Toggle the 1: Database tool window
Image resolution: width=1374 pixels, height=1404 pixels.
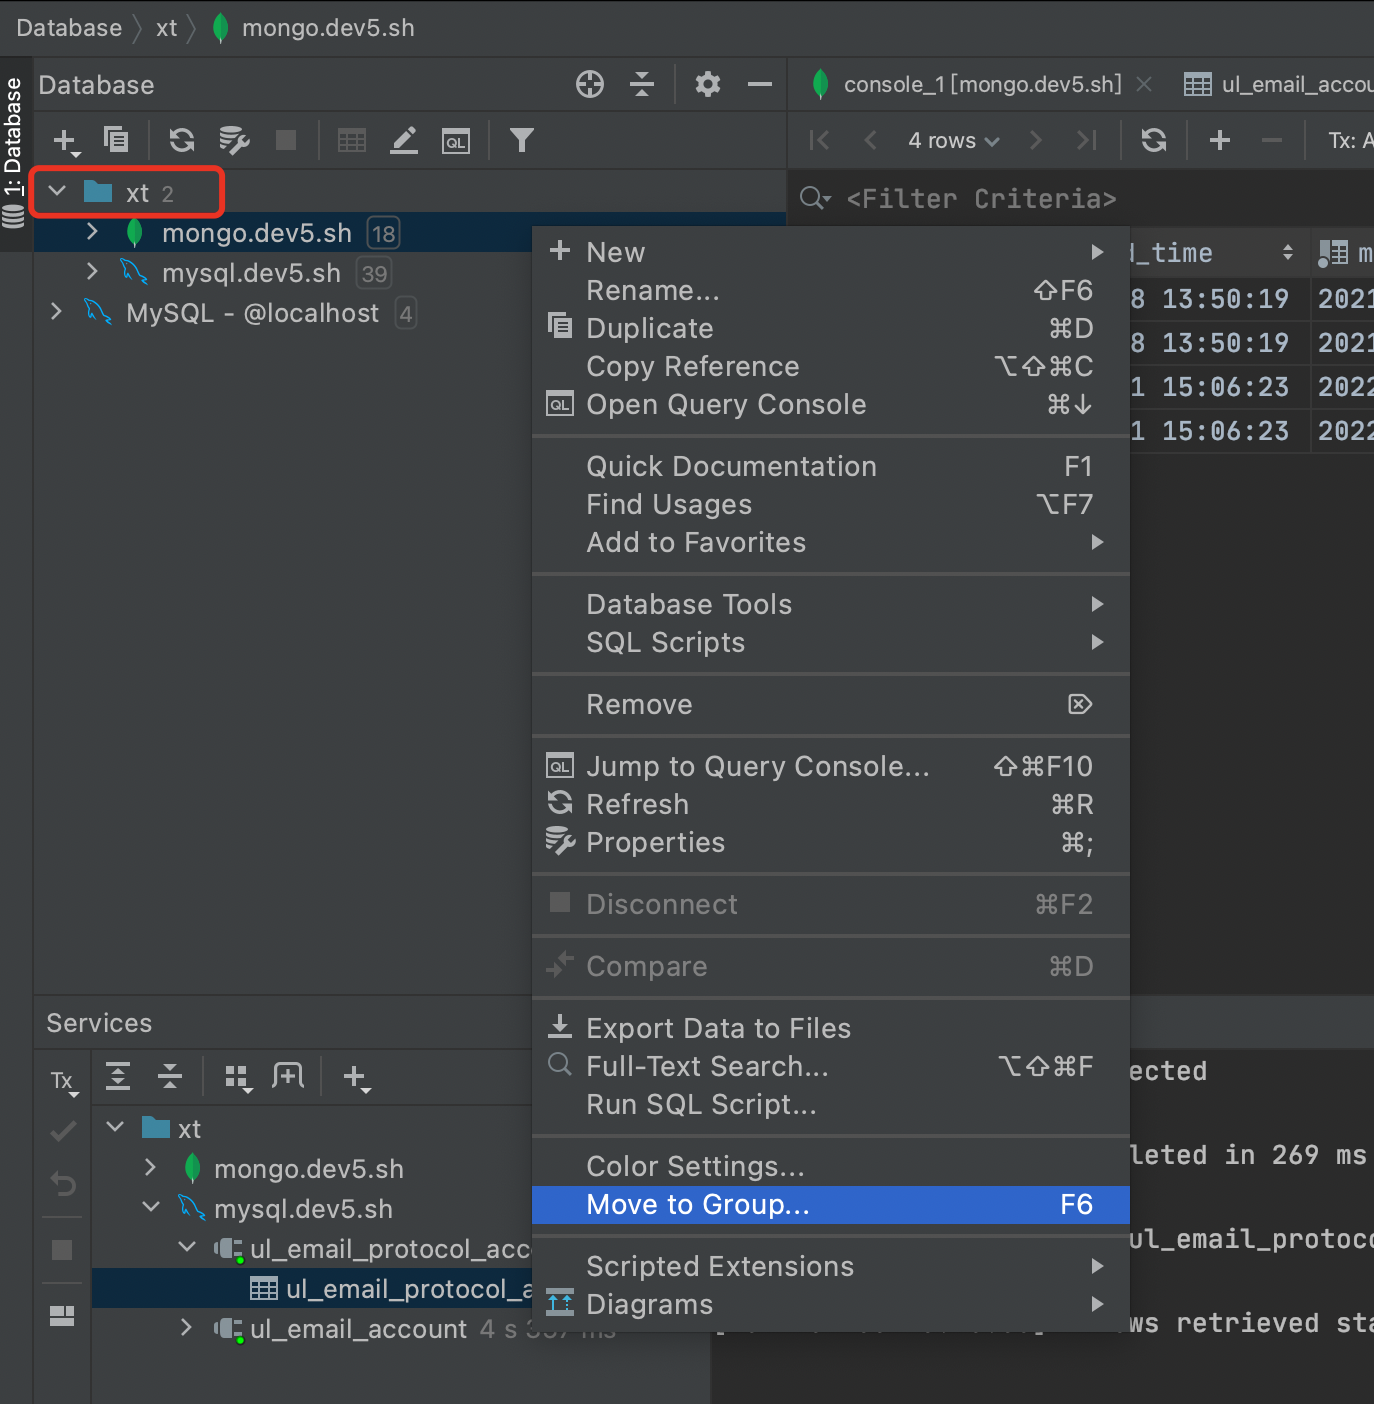tap(15, 130)
